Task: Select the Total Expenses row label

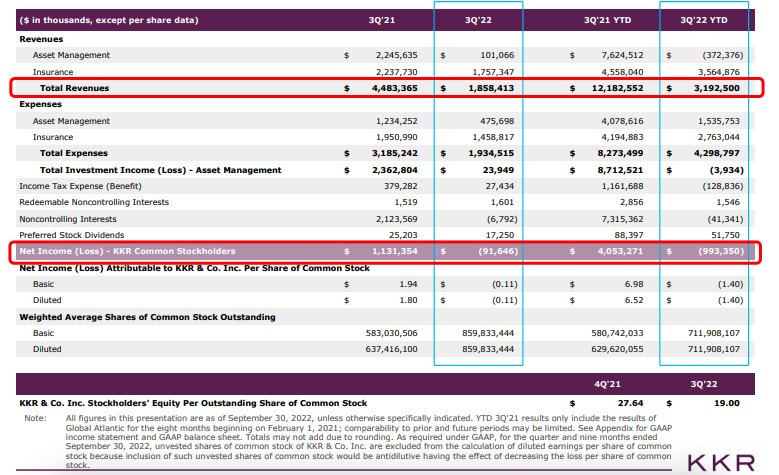Action: [x=76, y=153]
